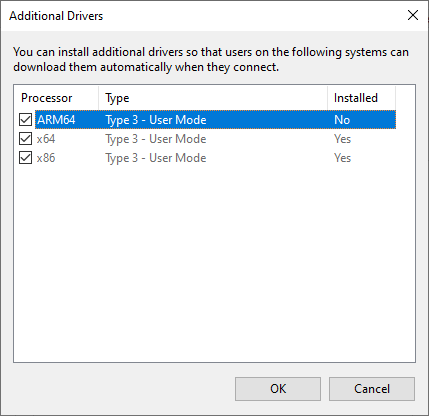The width and height of the screenshot is (429, 416).
Task: Select the x86 processor row label
Action: tap(46, 158)
